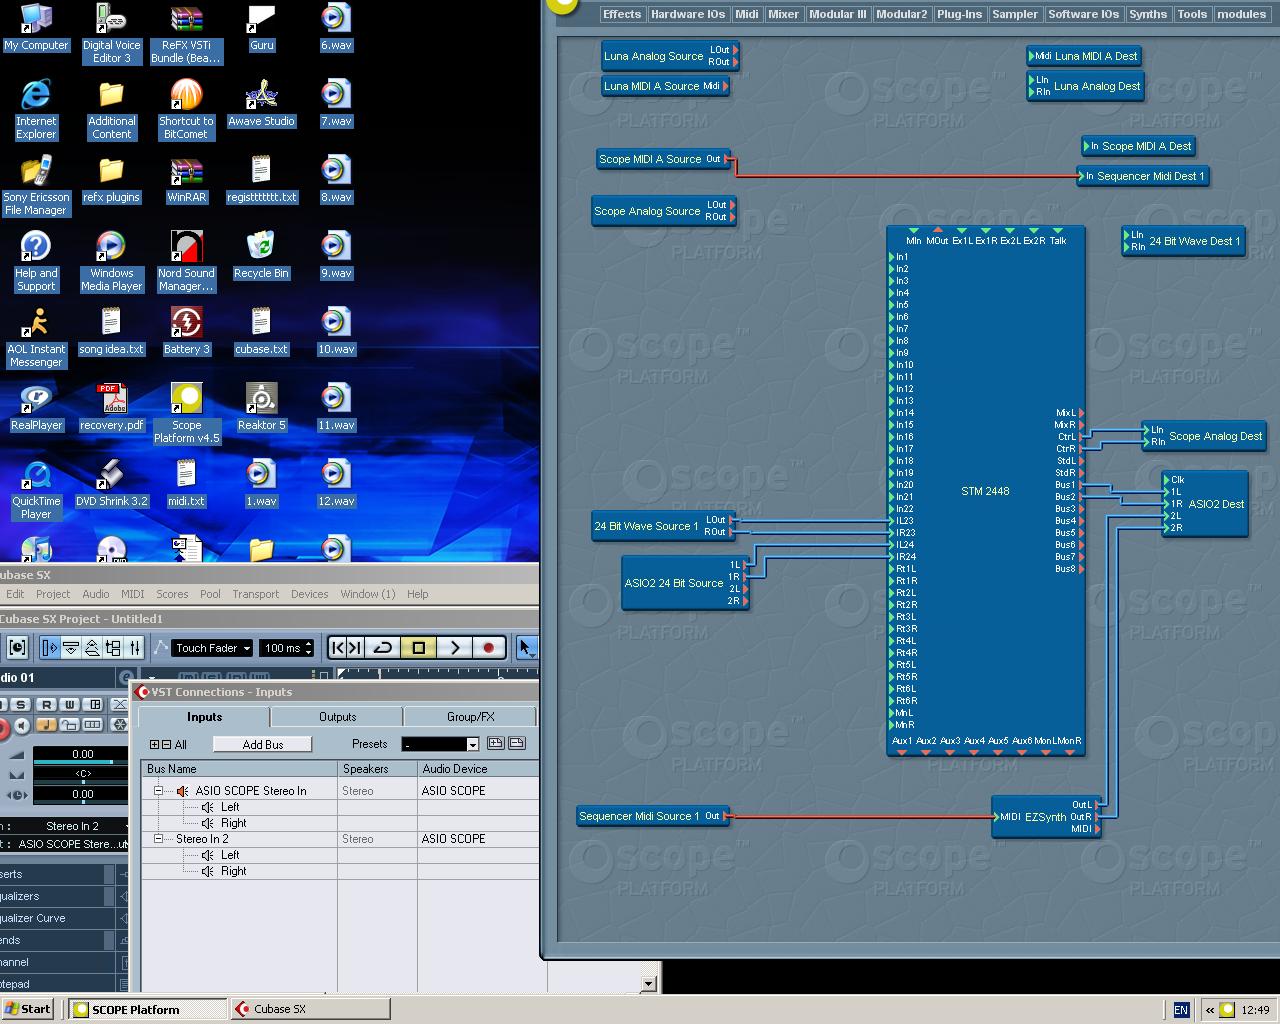The image size is (1280, 1024).
Task: Open Scope Mixer menu
Action: point(783,14)
